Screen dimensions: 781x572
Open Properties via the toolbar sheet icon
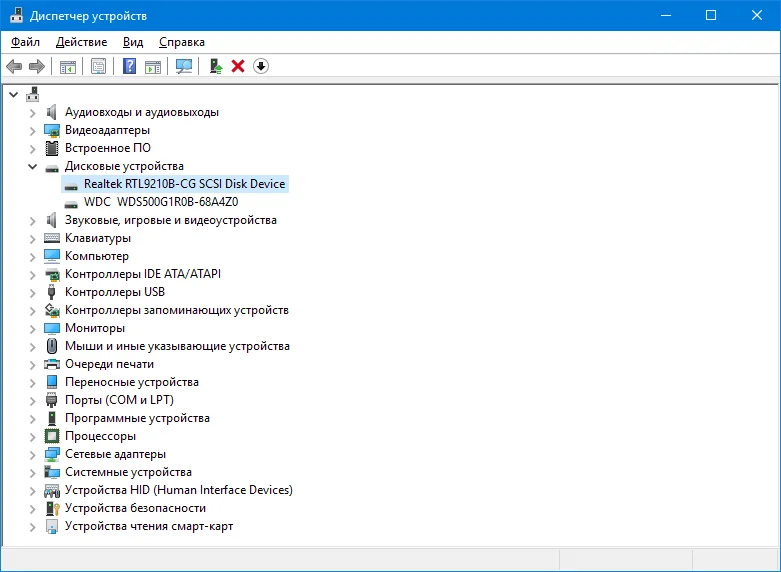(98, 66)
